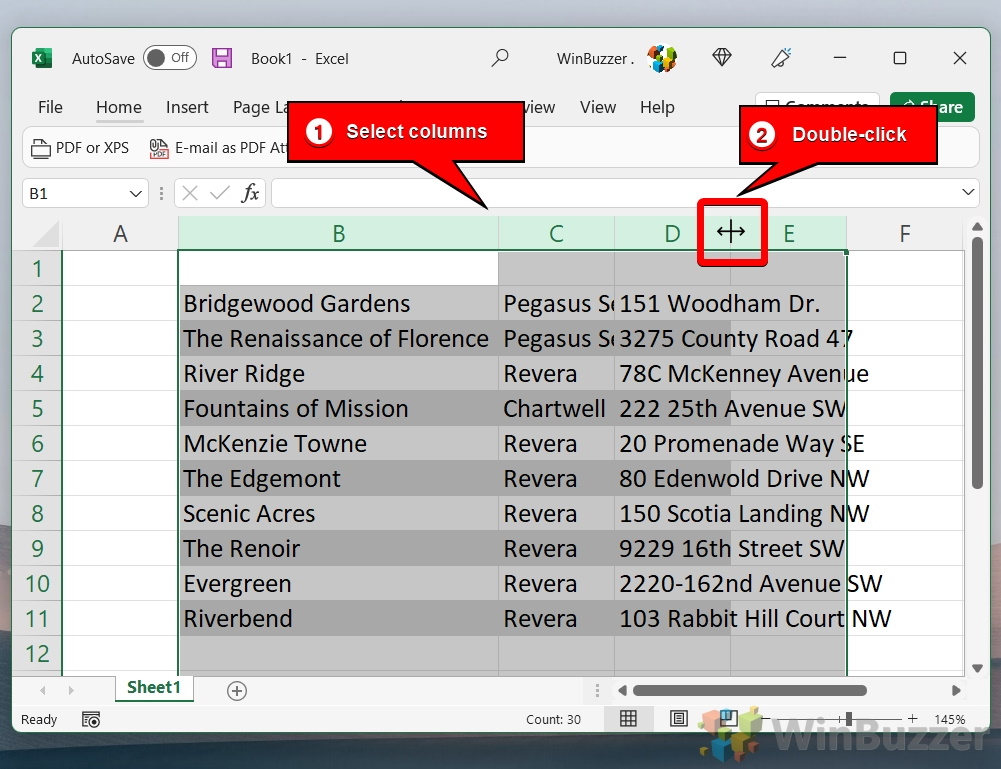The height and width of the screenshot is (769, 1001).
Task: Click the Name Box showing B1
Action: 75,193
